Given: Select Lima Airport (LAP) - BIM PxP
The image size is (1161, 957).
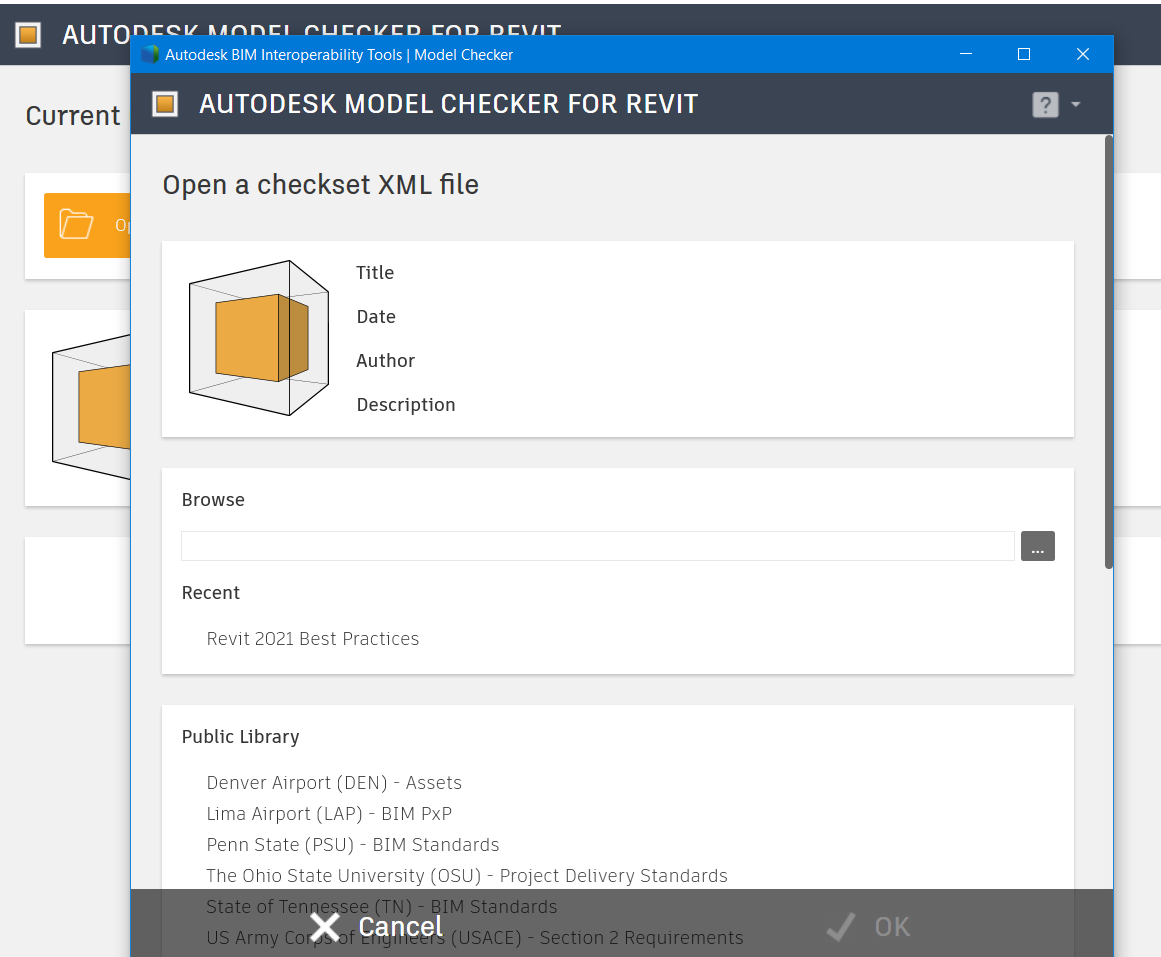Looking at the screenshot, I should tap(328, 813).
